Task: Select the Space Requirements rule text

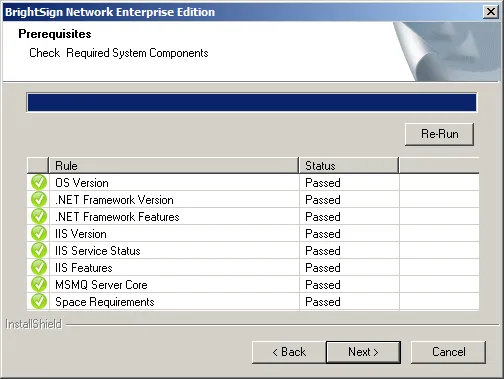Action: [105, 302]
